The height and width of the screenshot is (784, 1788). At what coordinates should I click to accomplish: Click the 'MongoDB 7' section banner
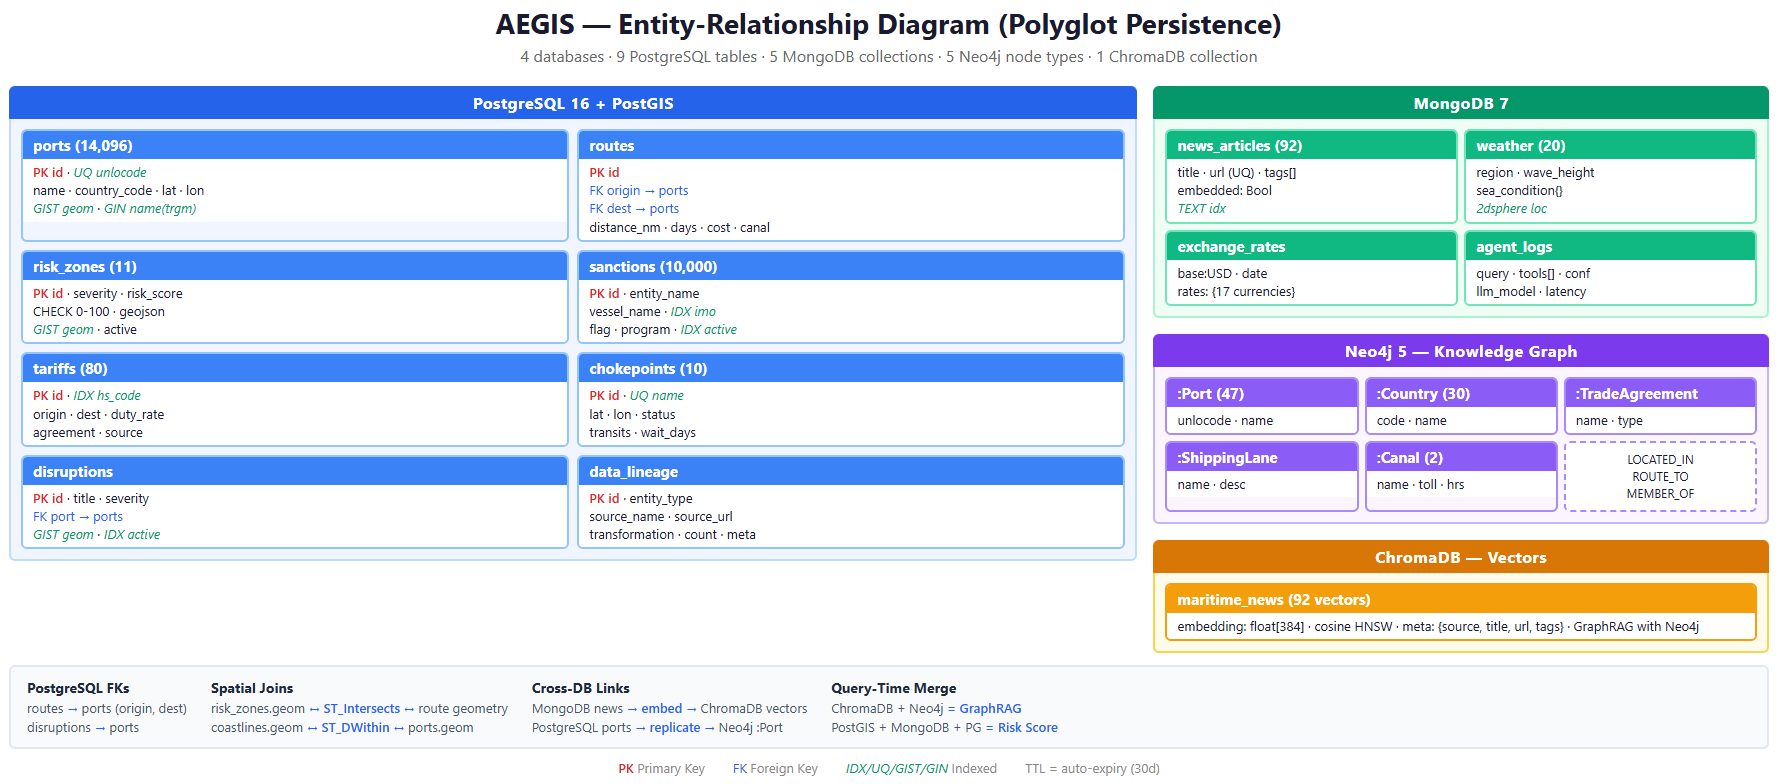[1461, 103]
